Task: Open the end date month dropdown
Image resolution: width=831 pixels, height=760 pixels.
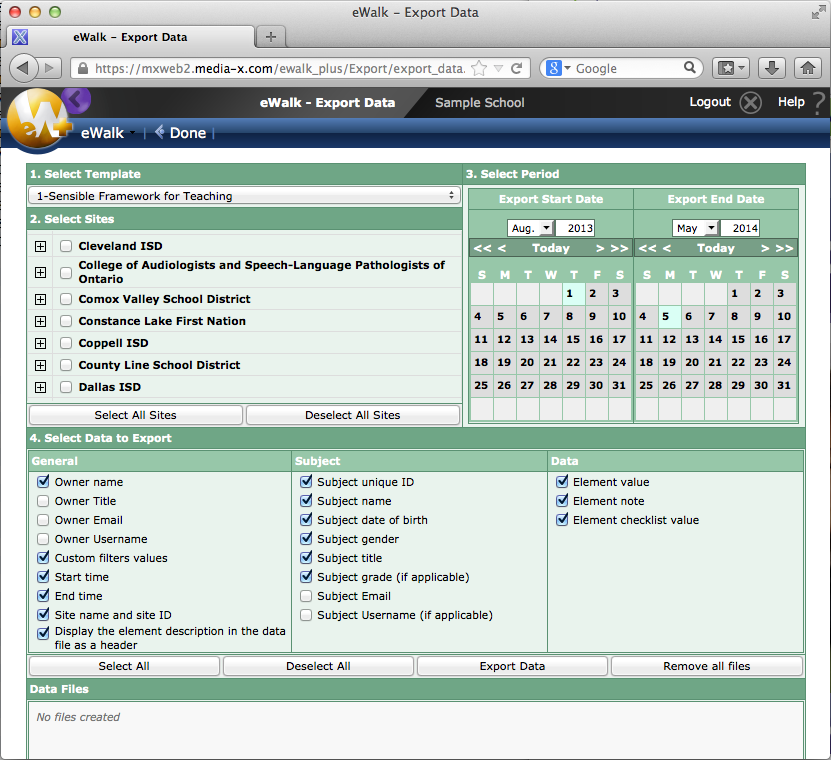Action: pyautogui.click(x=695, y=228)
